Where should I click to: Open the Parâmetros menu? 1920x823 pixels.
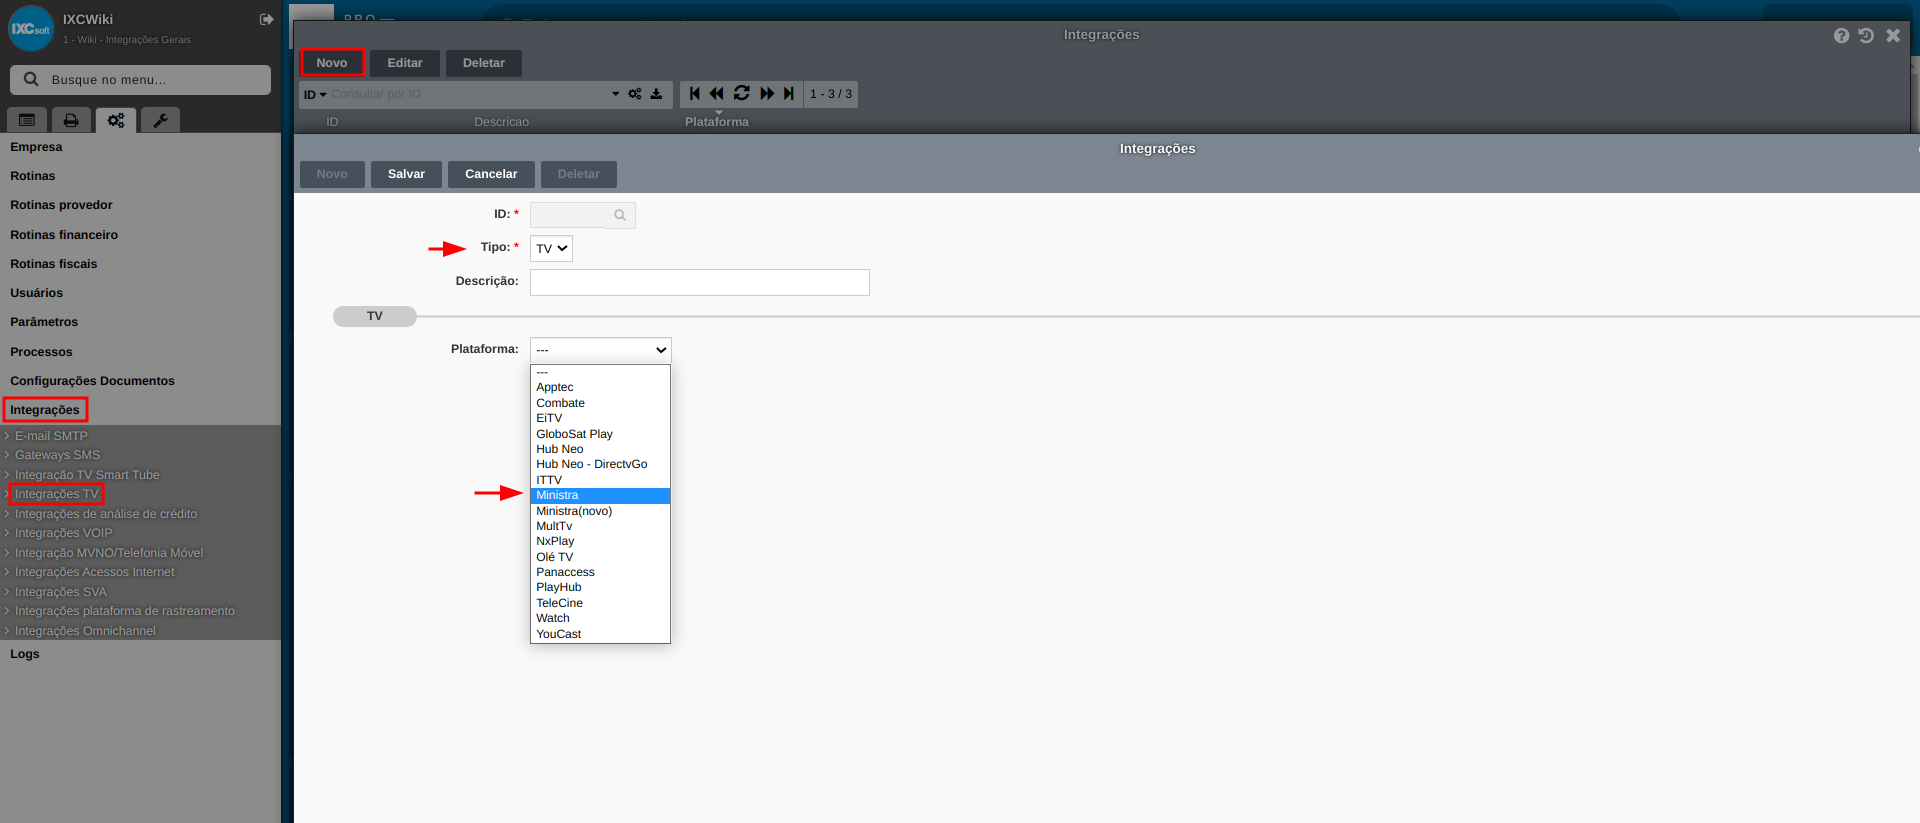click(44, 322)
